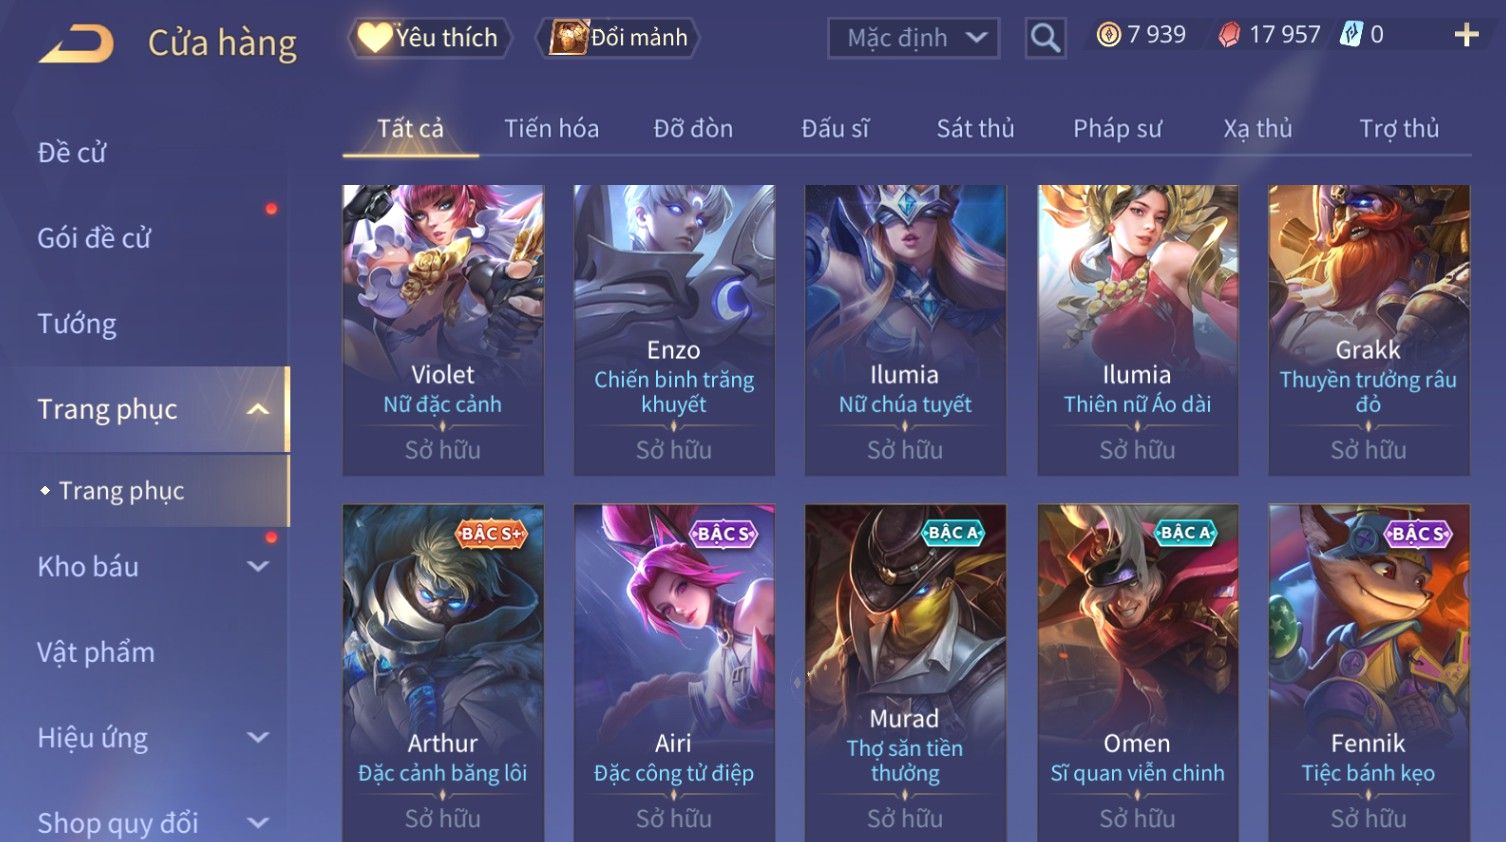Switch to the Pháp sư tab
The height and width of the screenshot is (842, 1506).
1117,129
